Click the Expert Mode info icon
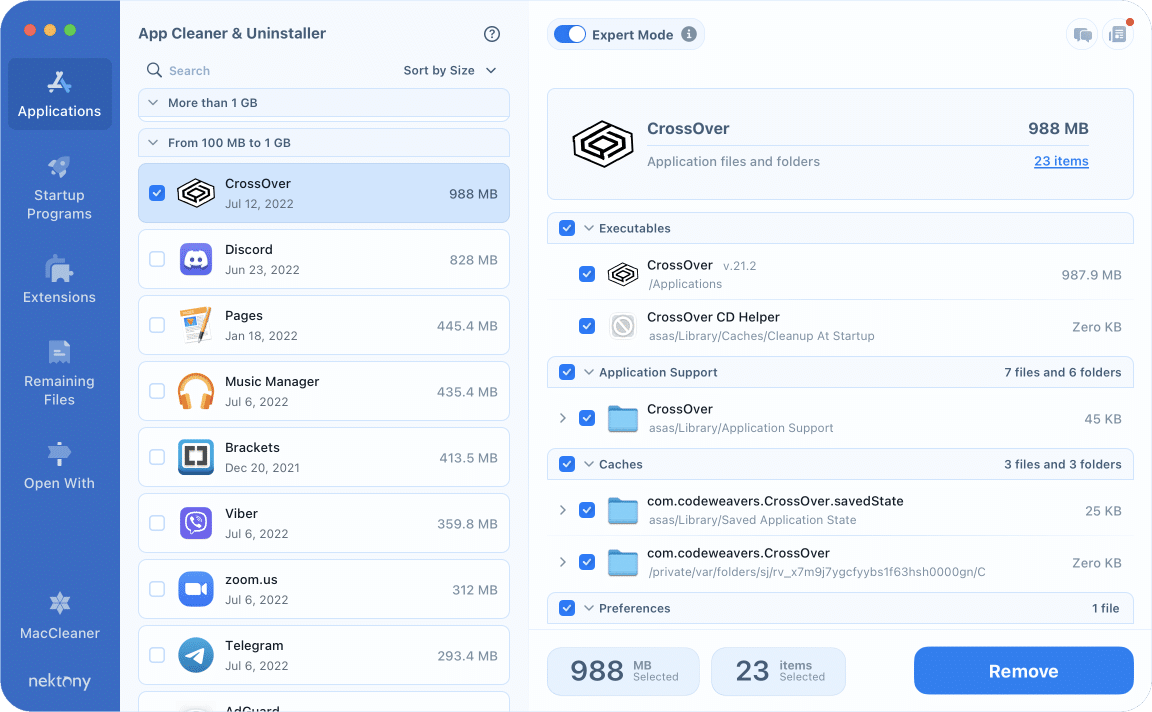Screen dimensions: 1152x712 pyautogui.click(x=688, y=35)
